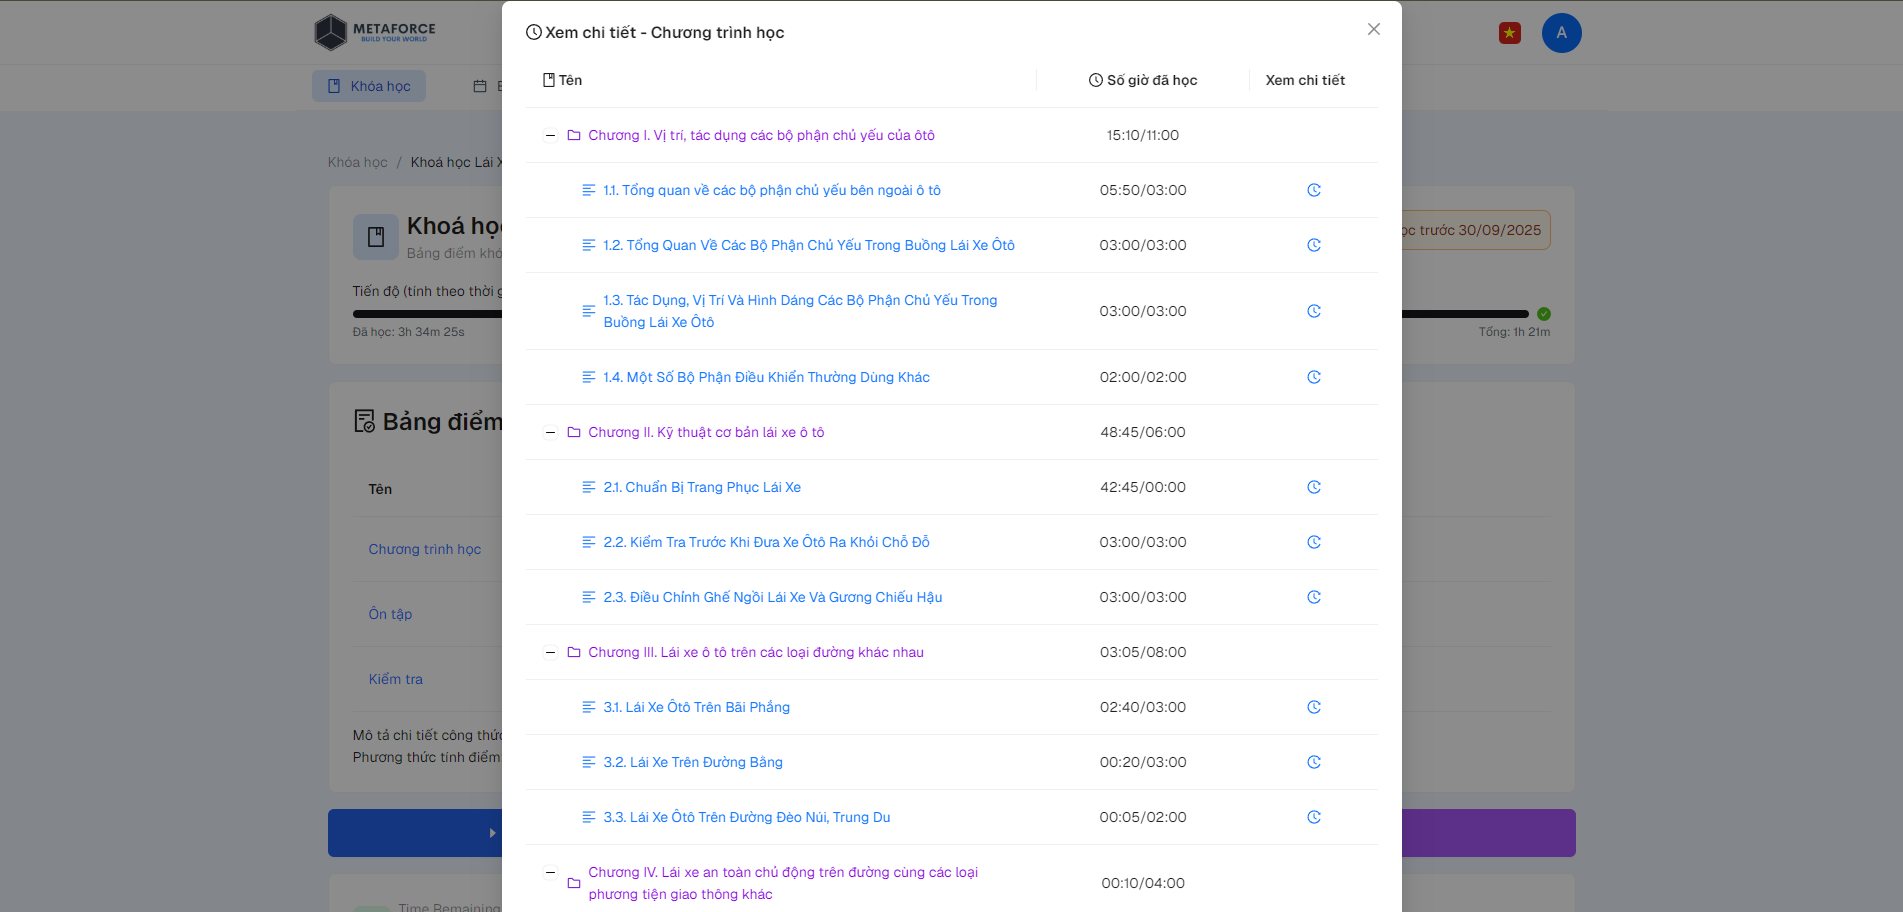Open the Khóa học tab

(369, 86)
